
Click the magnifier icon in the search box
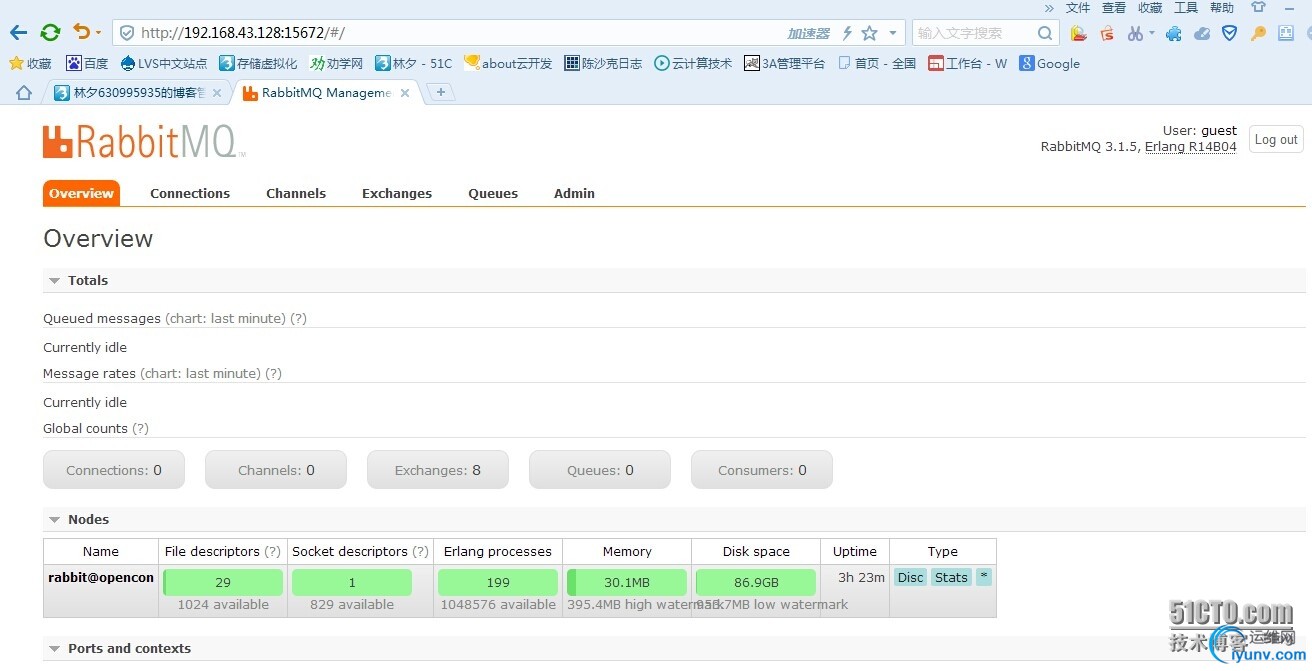1045,33
